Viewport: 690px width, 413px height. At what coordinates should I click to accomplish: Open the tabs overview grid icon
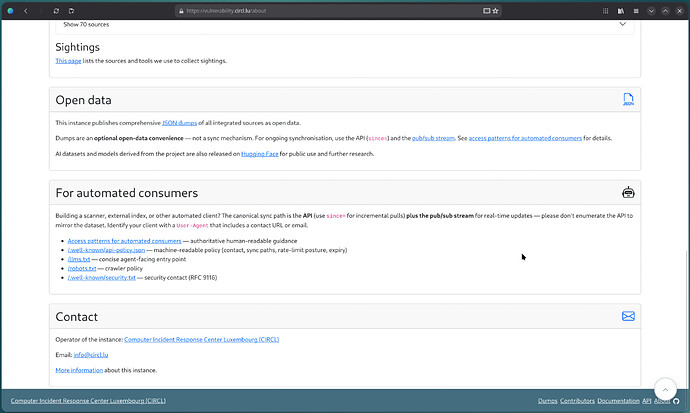[606, 11]
